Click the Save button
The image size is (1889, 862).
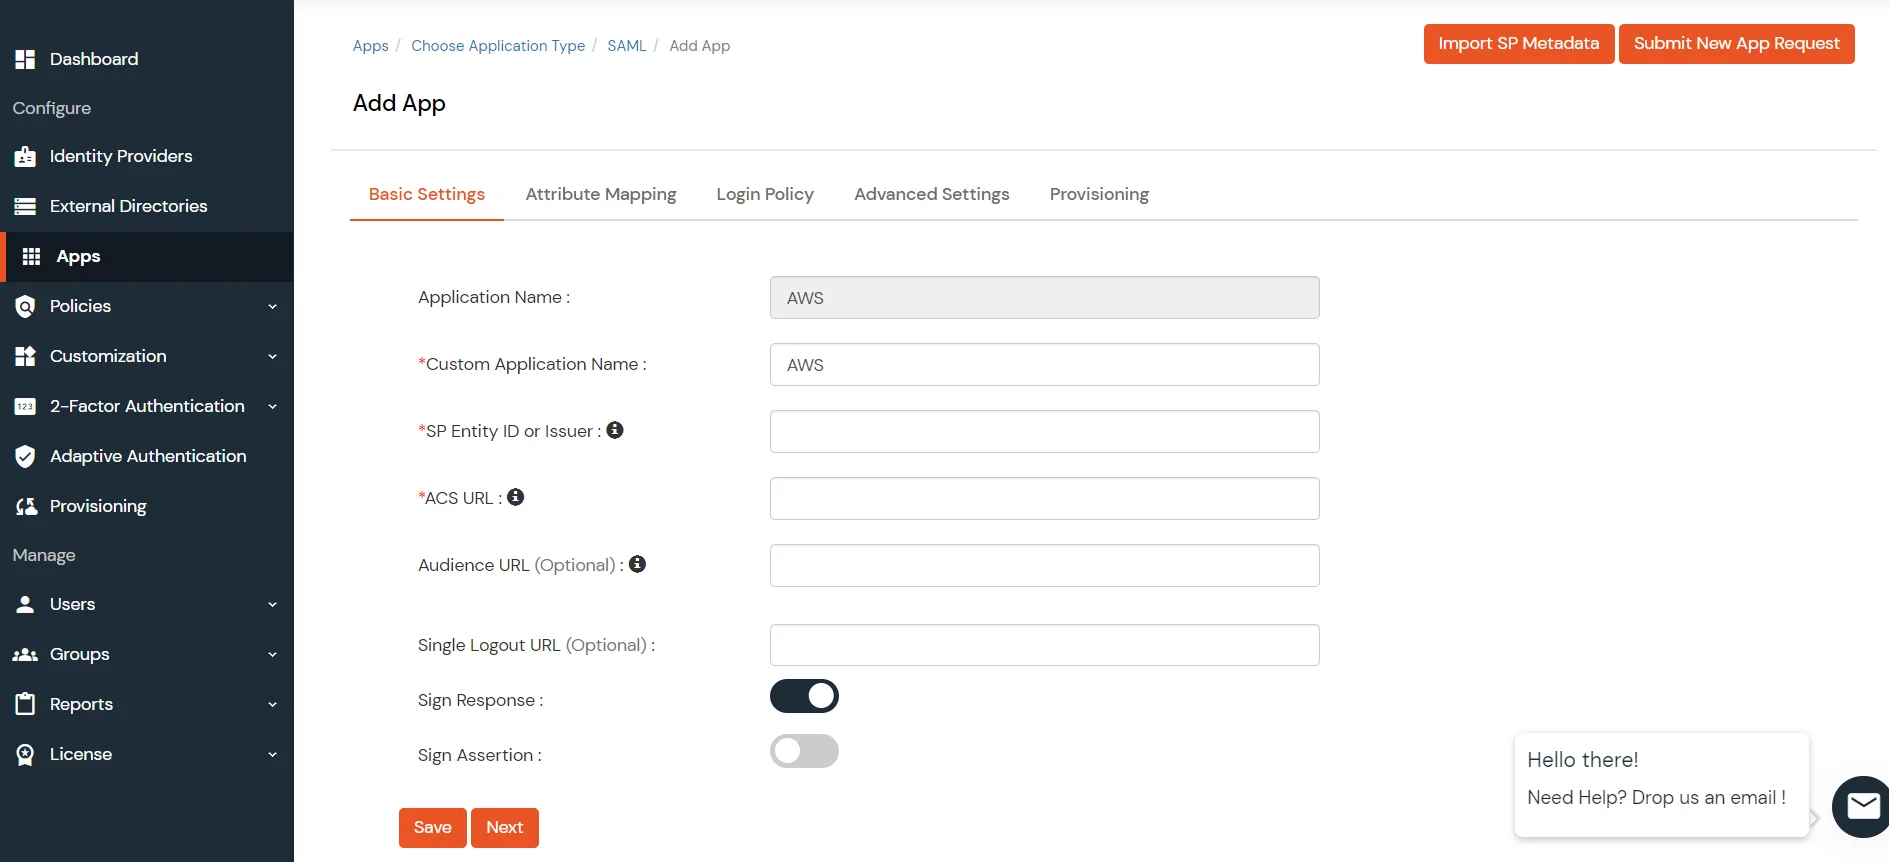coord(433,828)
